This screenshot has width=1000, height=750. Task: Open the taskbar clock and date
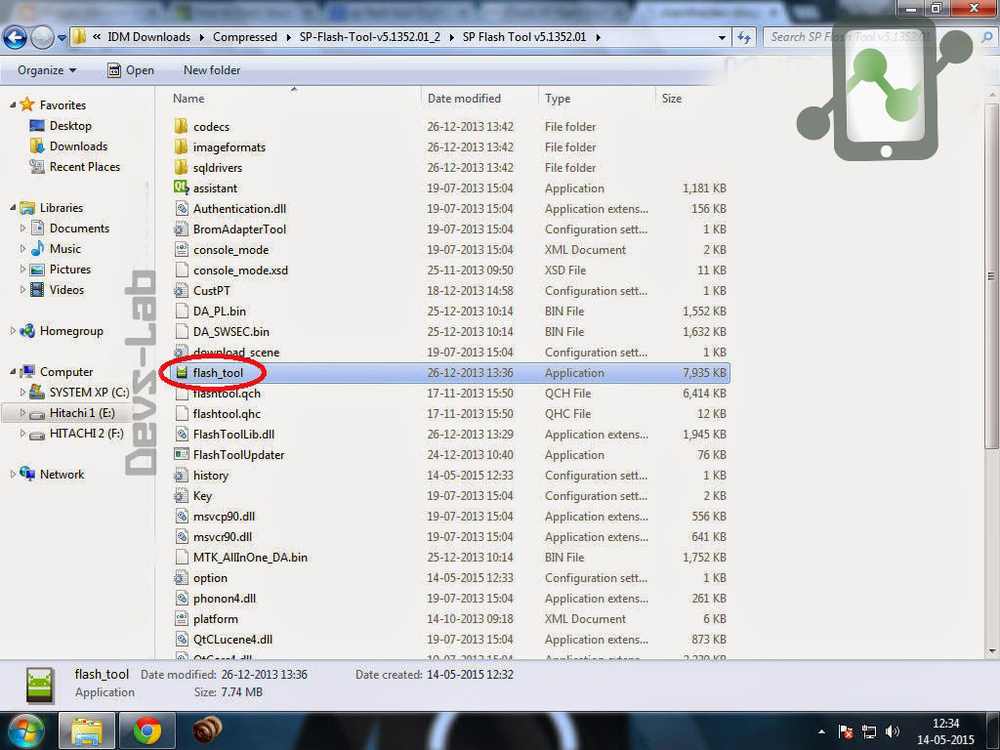click(x=946, y=732)
